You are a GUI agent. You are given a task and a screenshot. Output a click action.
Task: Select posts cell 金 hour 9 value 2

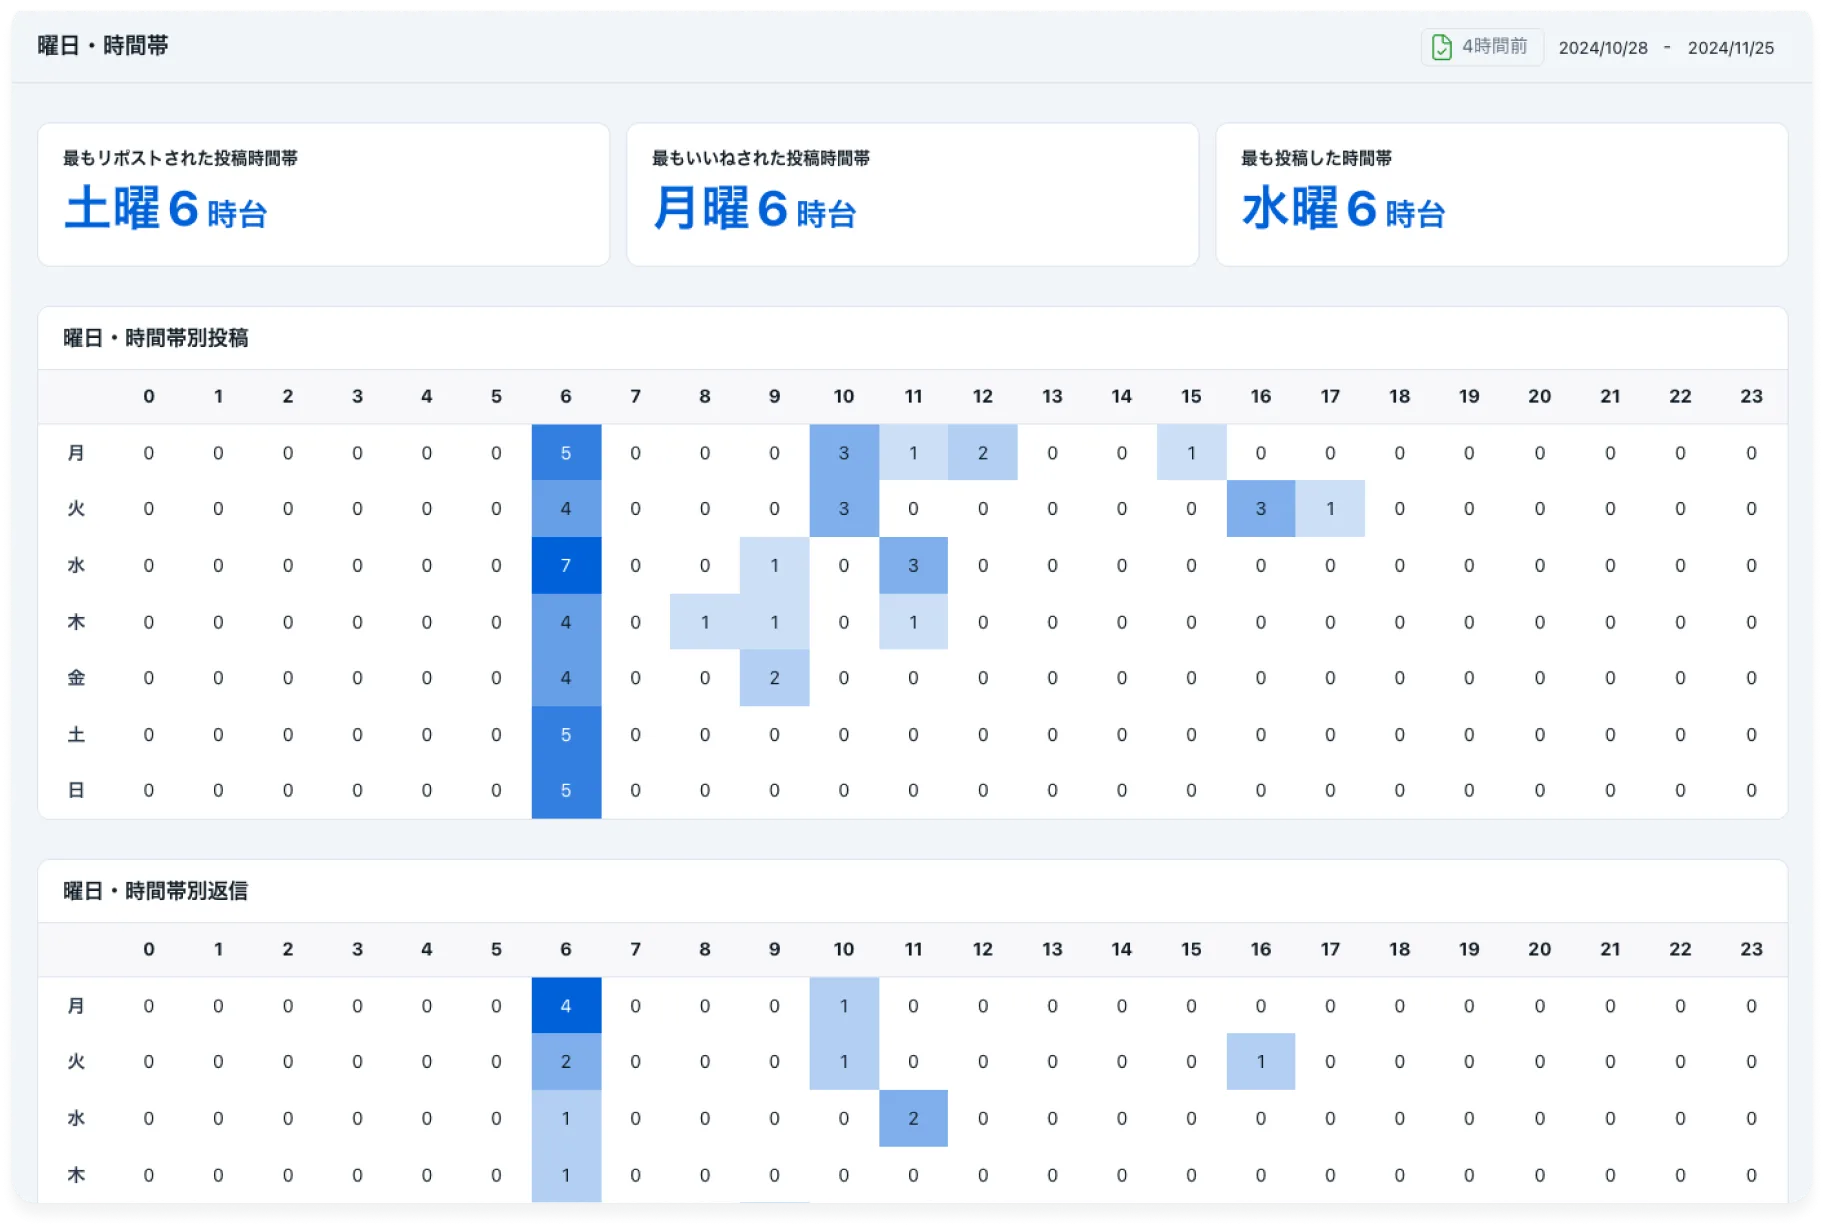click(x=775, y=678)
